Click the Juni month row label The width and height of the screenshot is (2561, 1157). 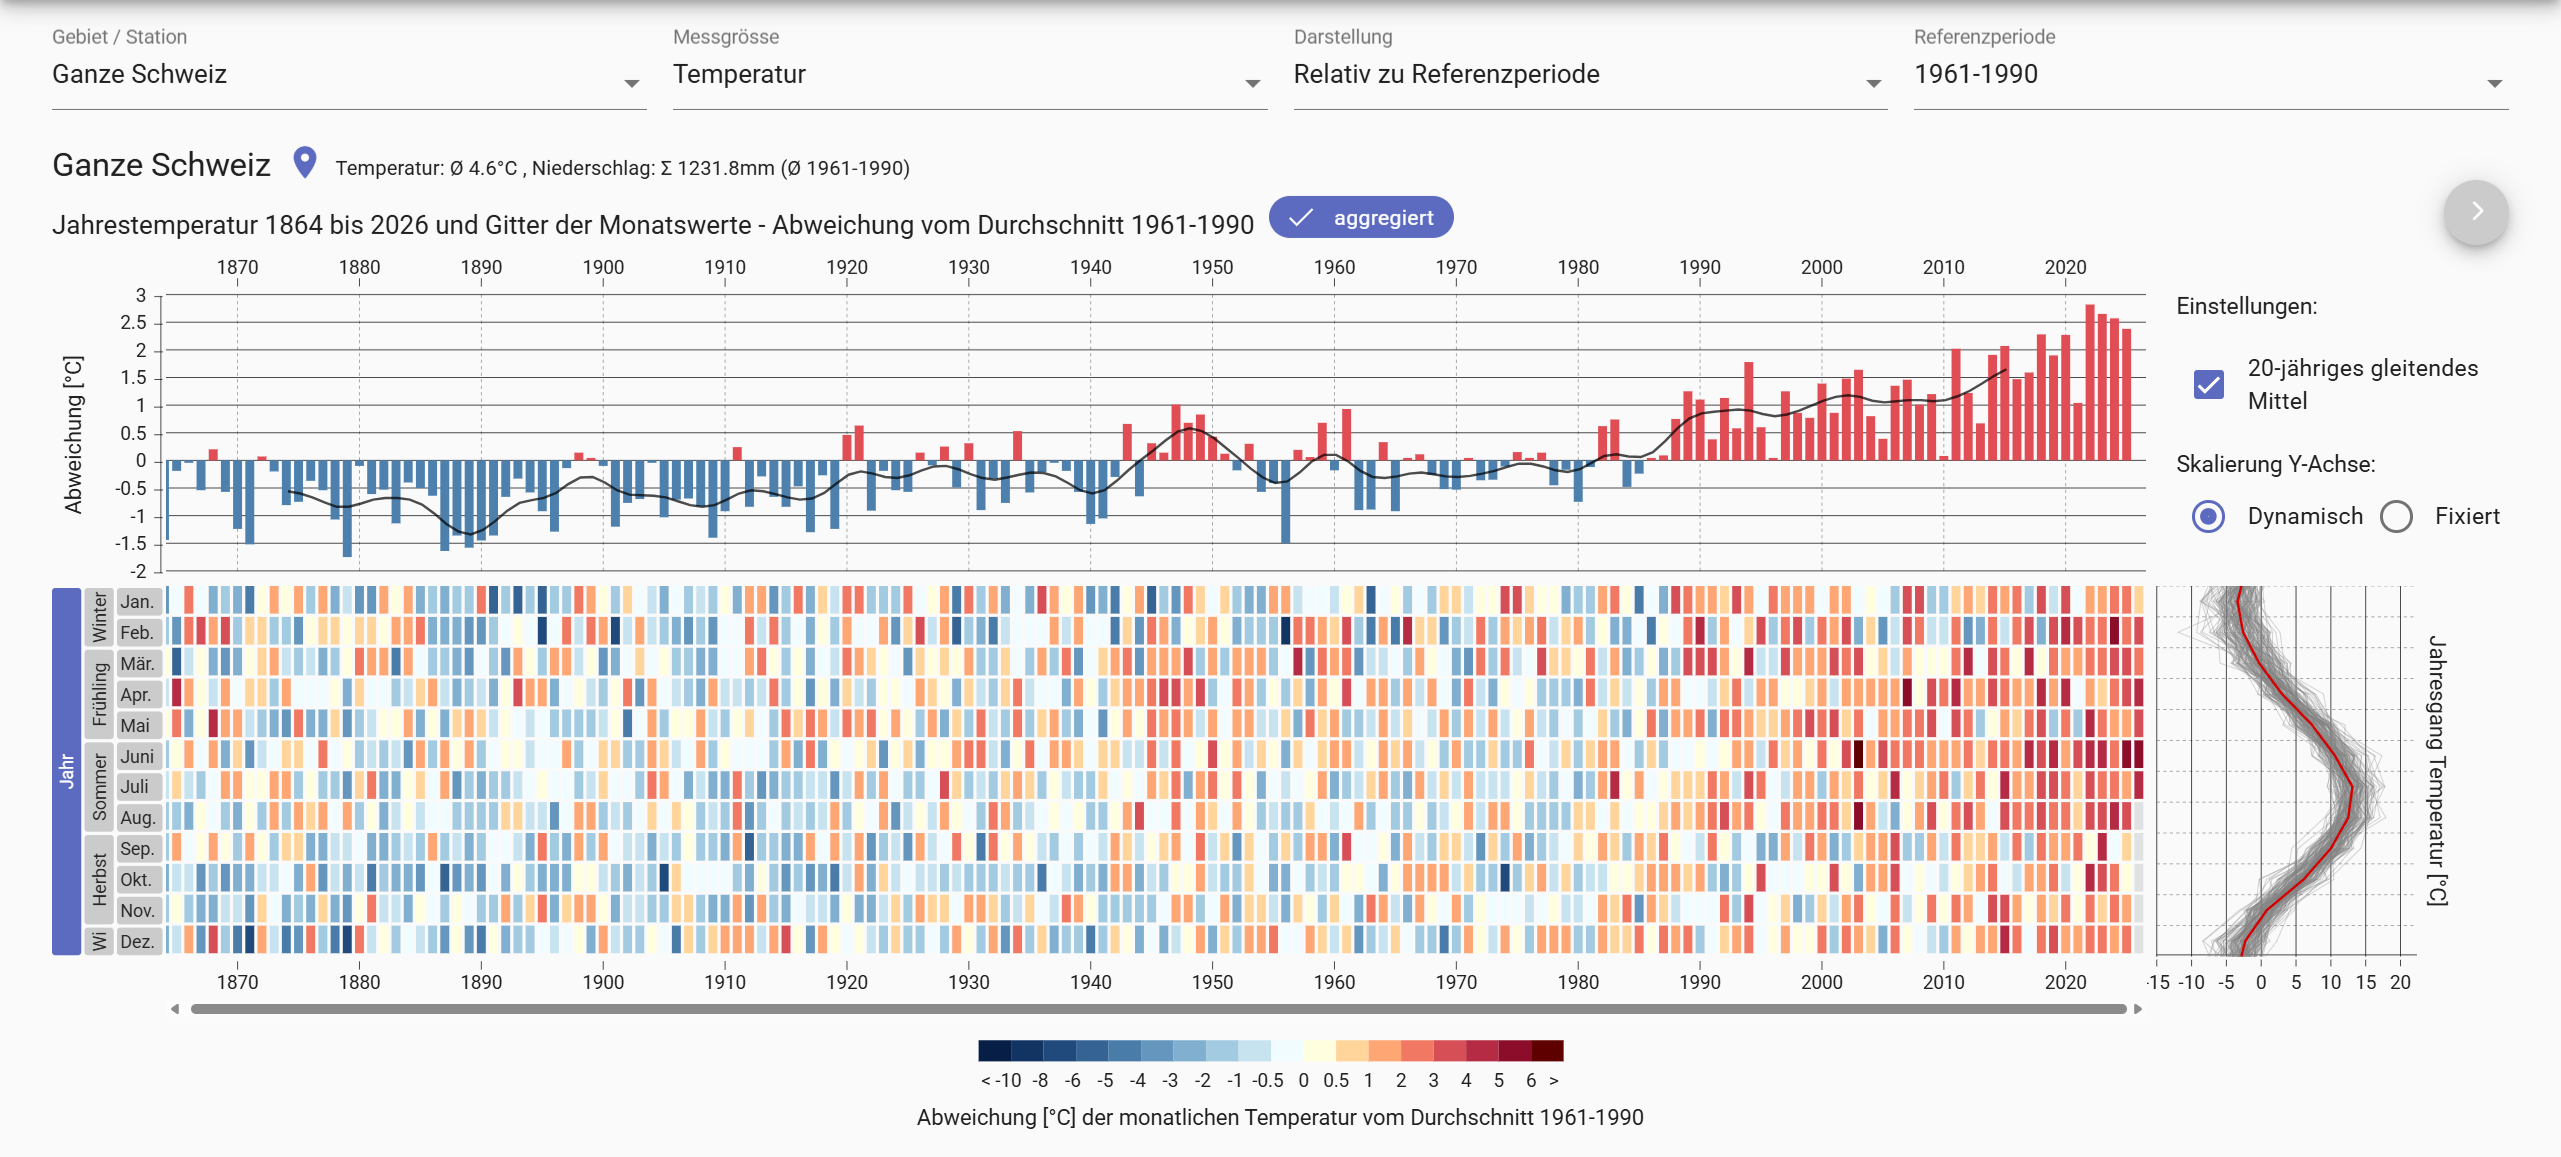click(138, 757)
